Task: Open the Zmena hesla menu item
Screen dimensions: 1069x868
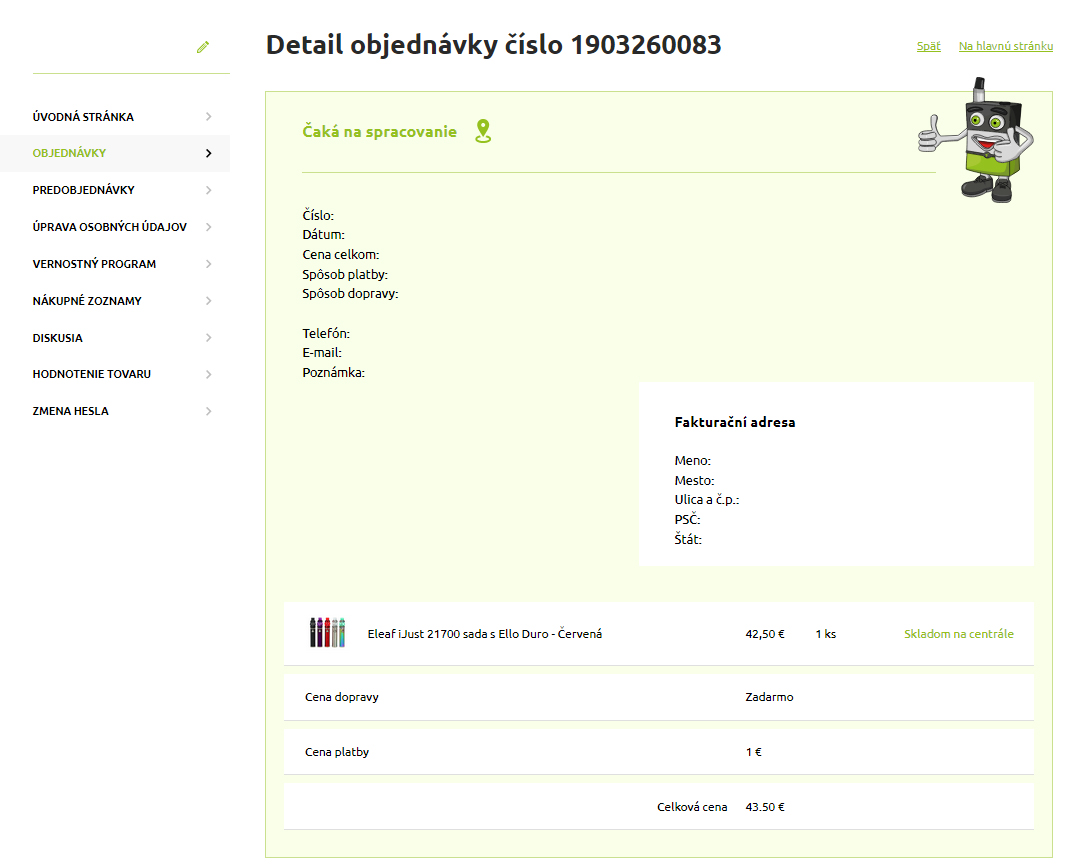Action: pos(71,411)
